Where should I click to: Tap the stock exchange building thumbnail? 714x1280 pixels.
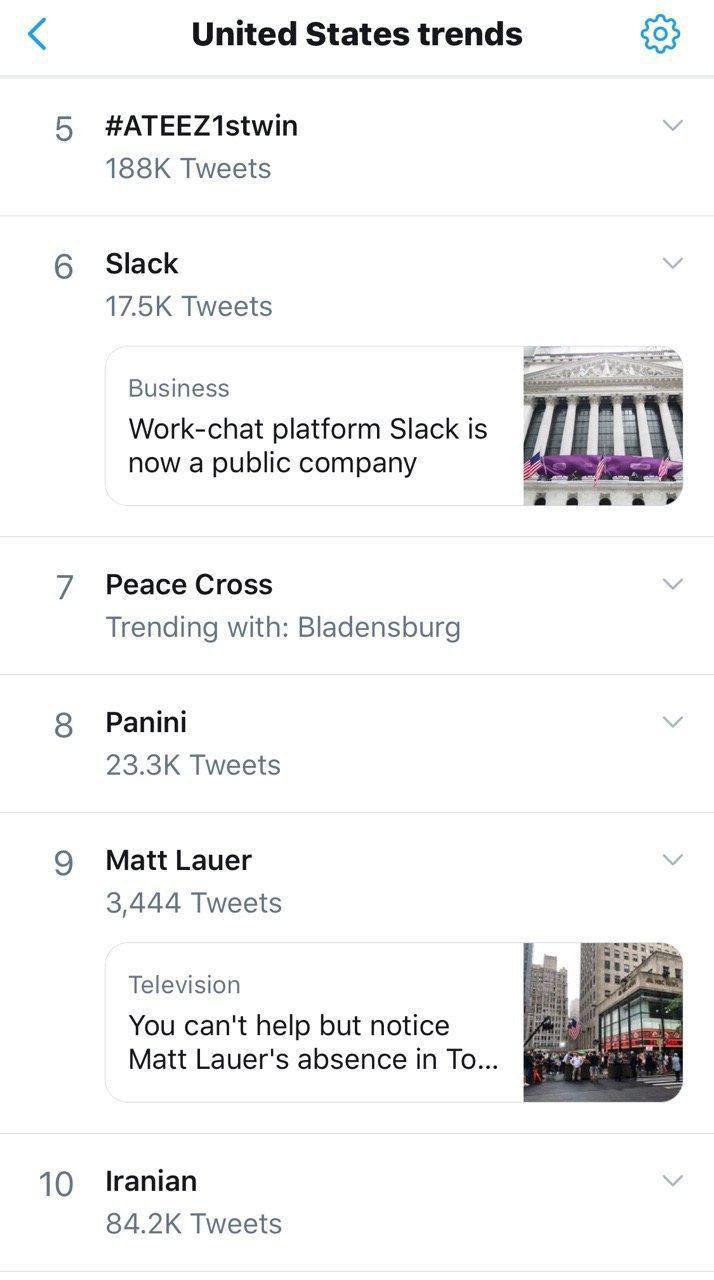[x=603, y=426]
